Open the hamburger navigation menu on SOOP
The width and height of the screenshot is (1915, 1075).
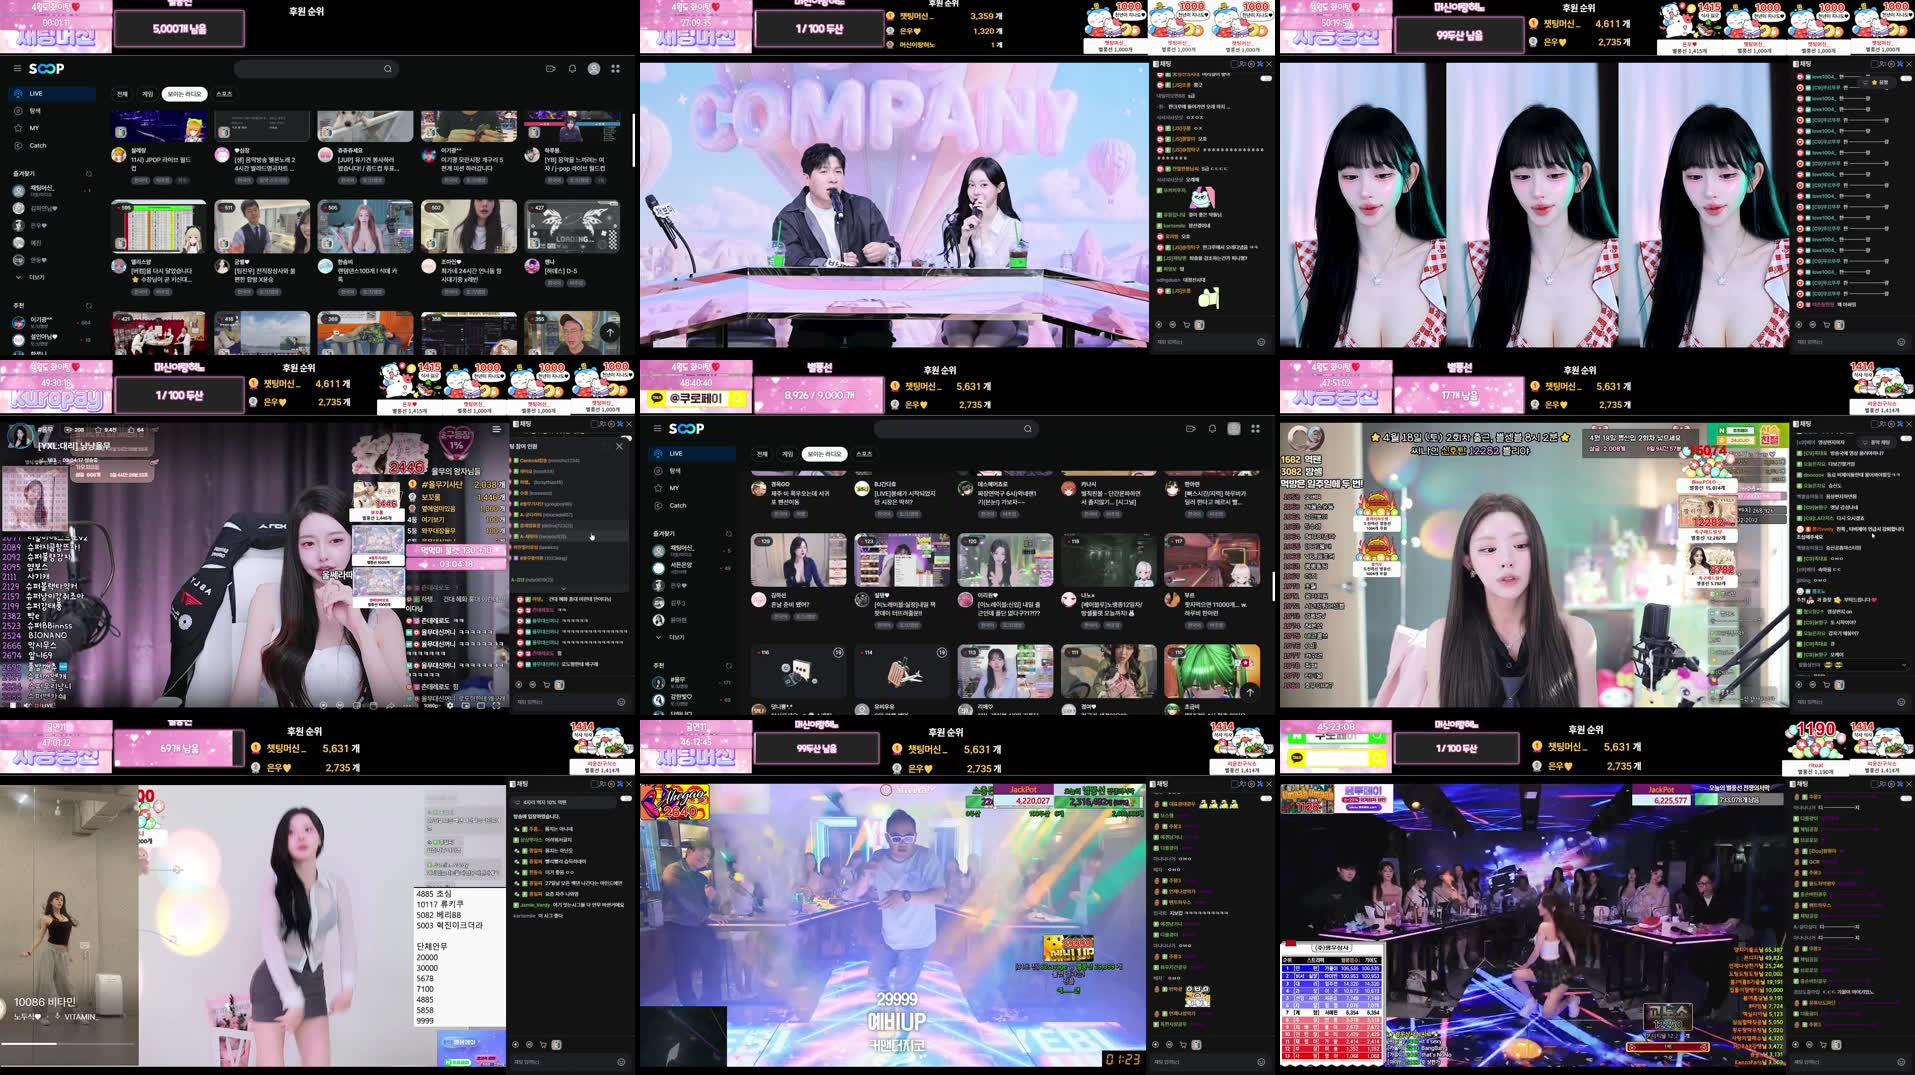(18, 68)
